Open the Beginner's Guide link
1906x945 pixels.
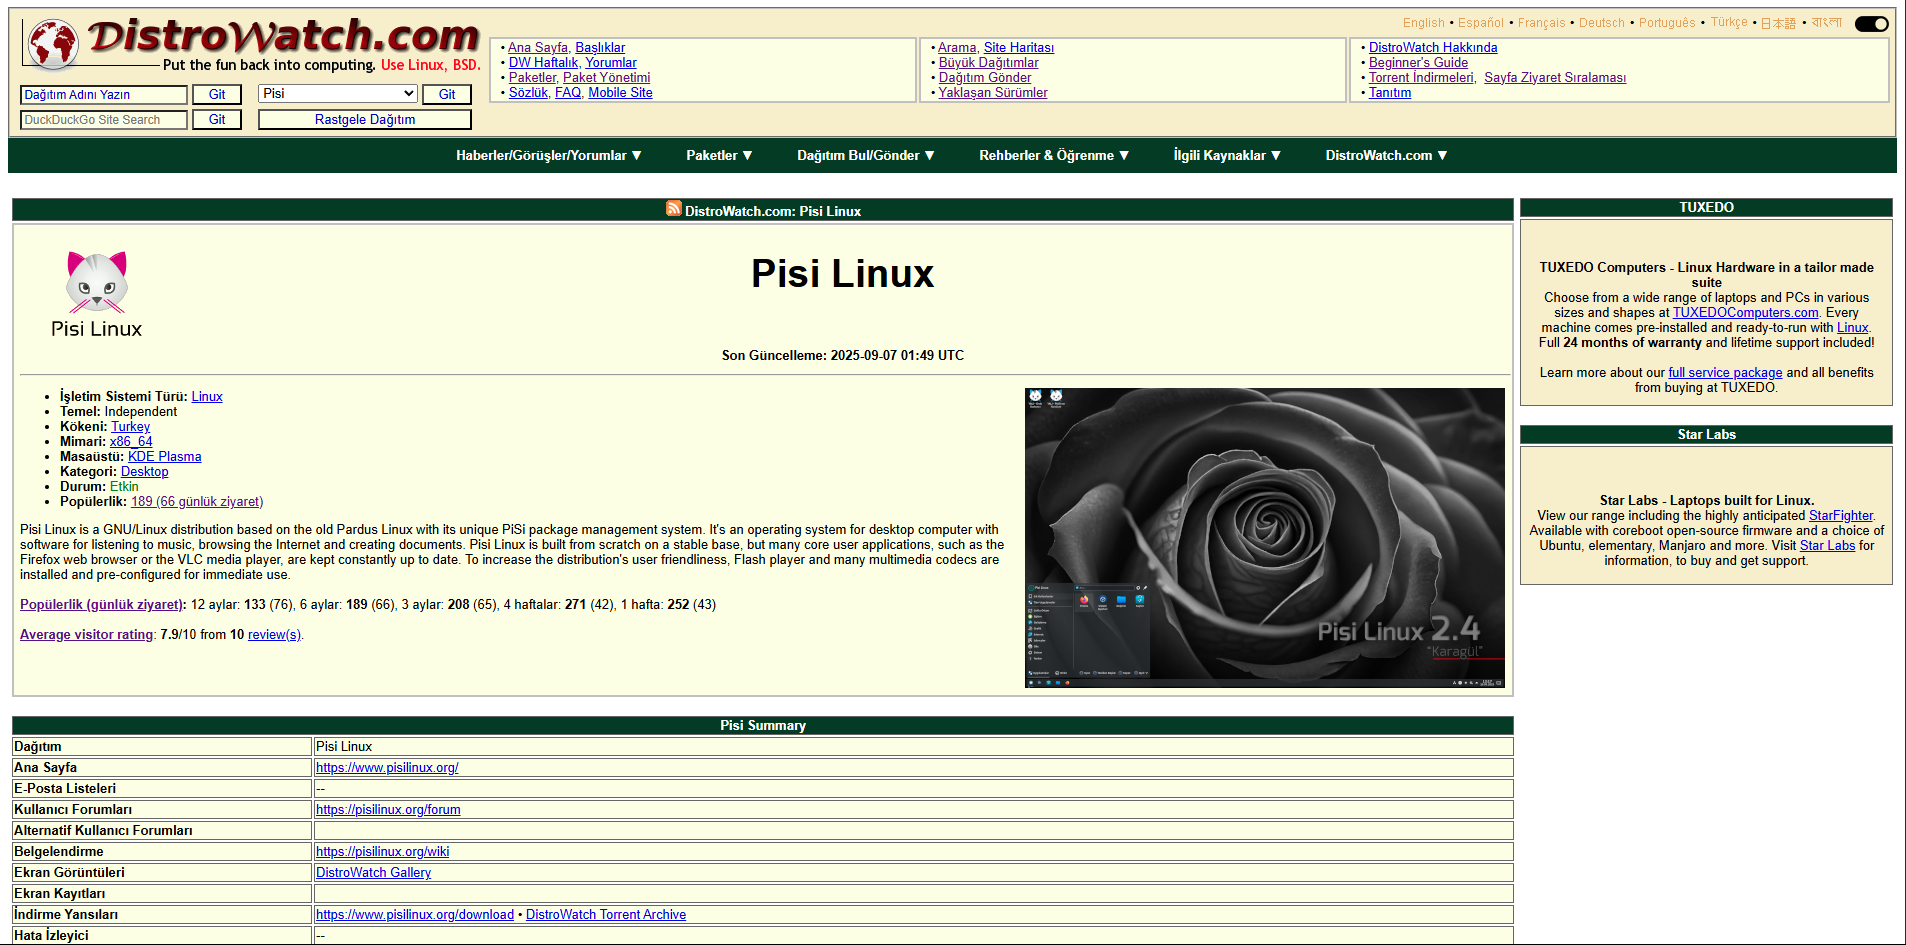click(x=1418, y=62)
